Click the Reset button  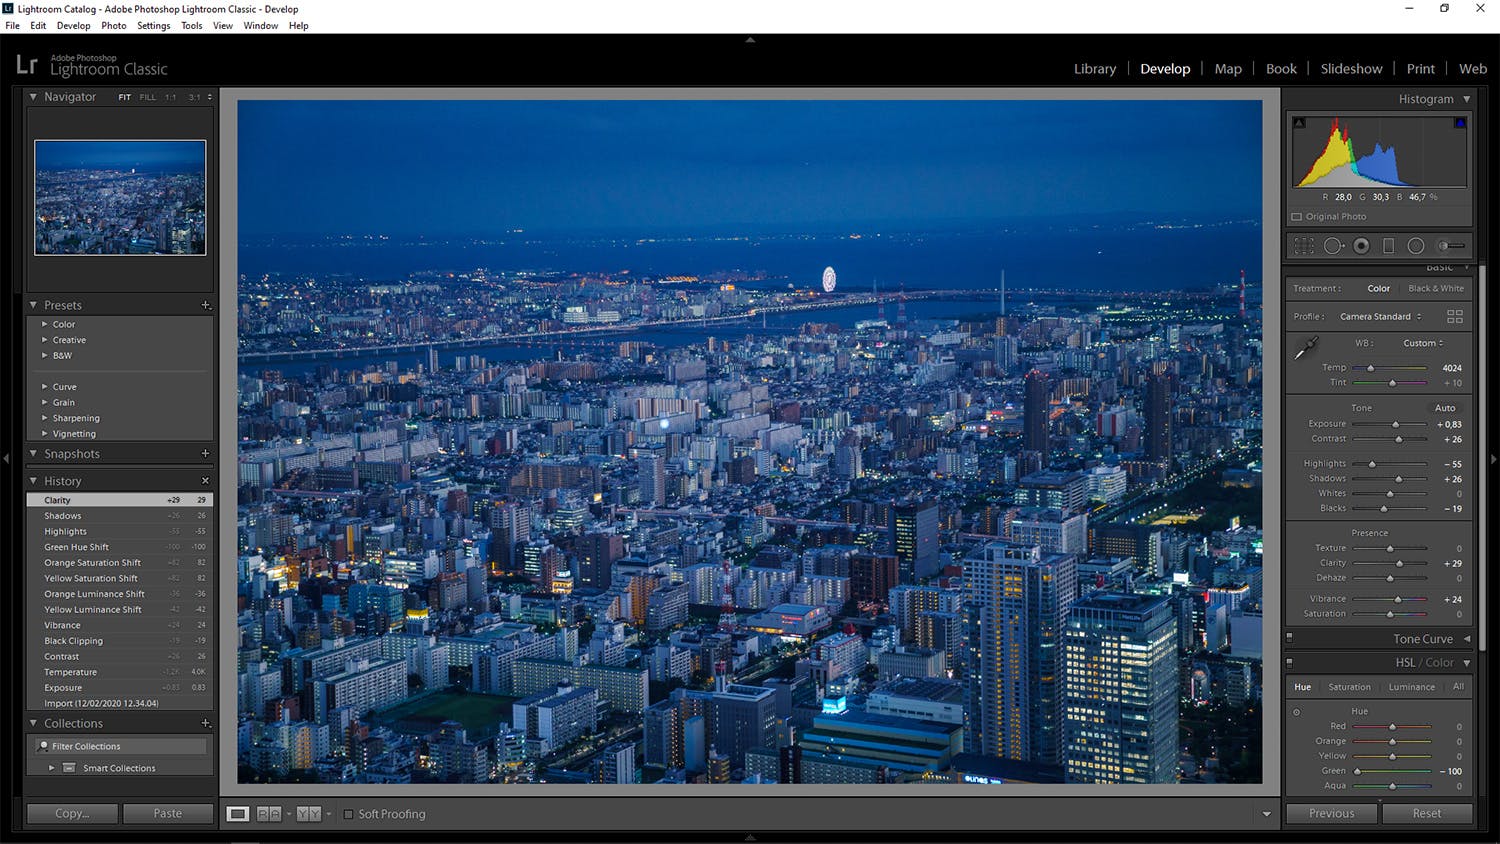click(x=1428, y=813)
